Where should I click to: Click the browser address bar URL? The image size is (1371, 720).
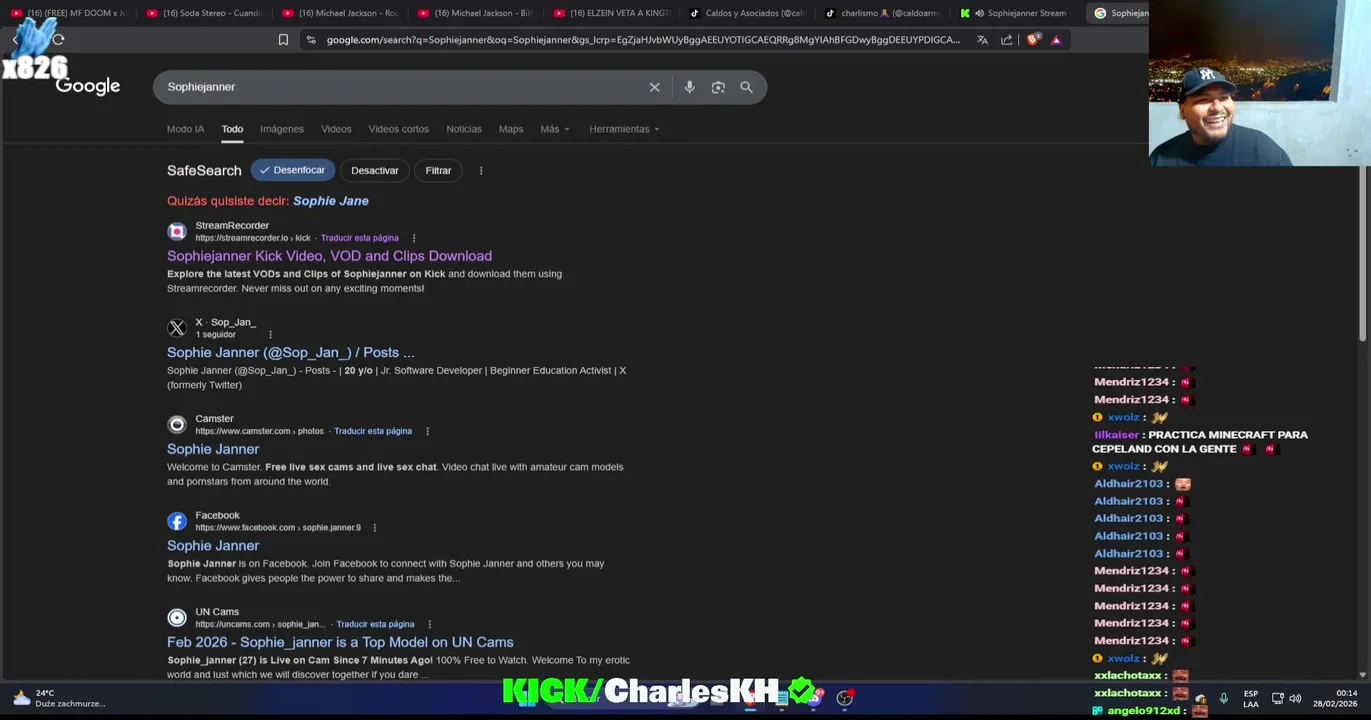click(x=643, y=40)
